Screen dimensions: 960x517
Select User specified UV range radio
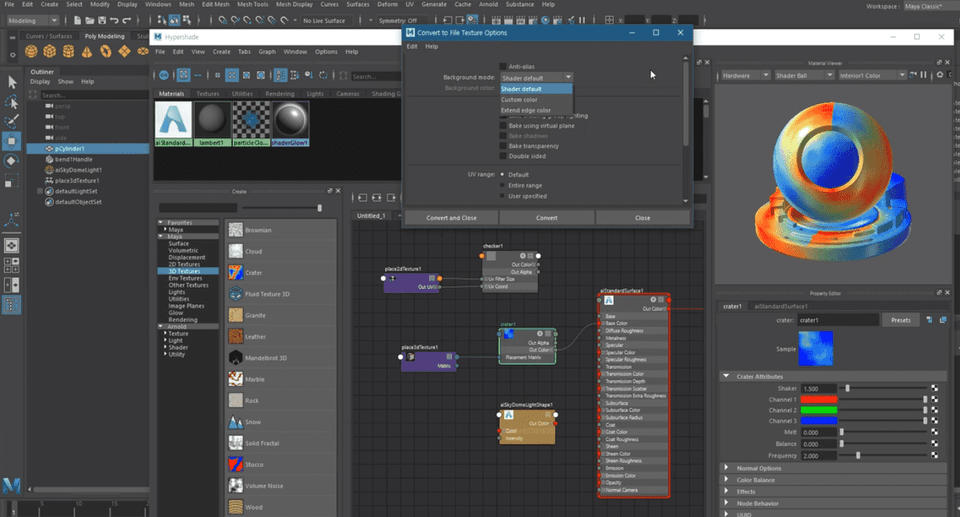[x=503, y=196]
